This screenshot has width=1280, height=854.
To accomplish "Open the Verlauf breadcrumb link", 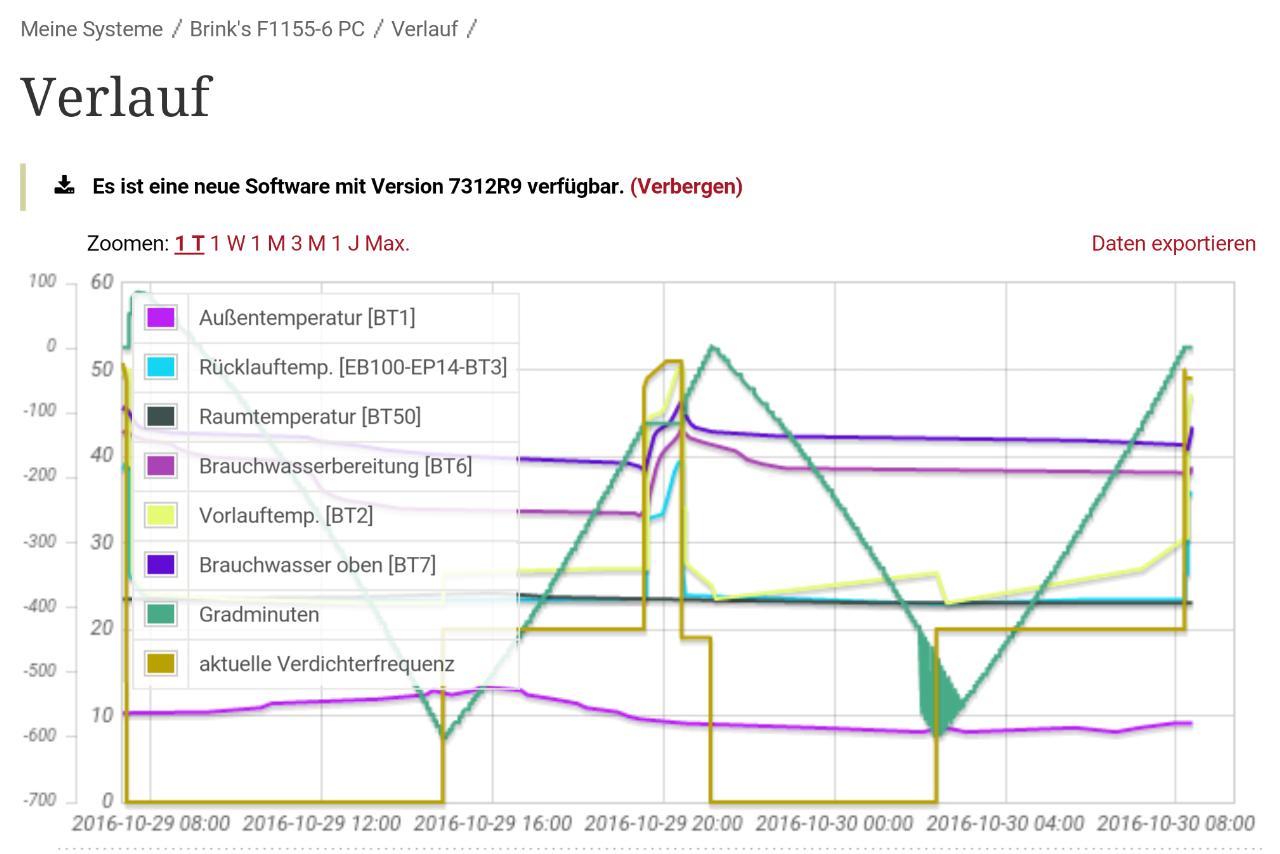I will pyautogui.click(x=424, y=29).
